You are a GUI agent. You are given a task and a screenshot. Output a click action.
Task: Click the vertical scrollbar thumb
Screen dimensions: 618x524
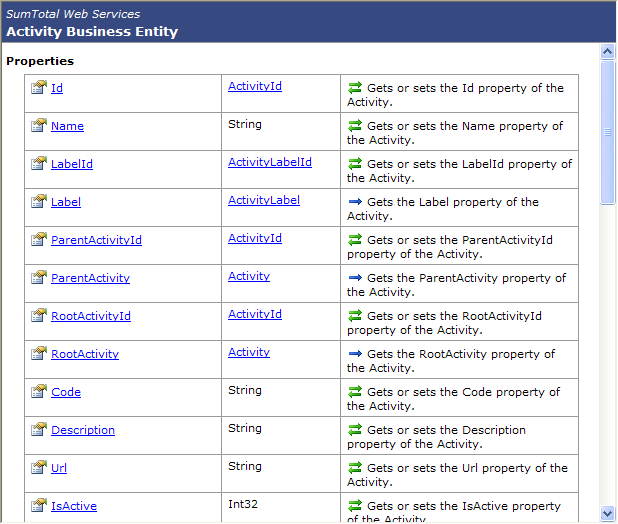[608, 132]
